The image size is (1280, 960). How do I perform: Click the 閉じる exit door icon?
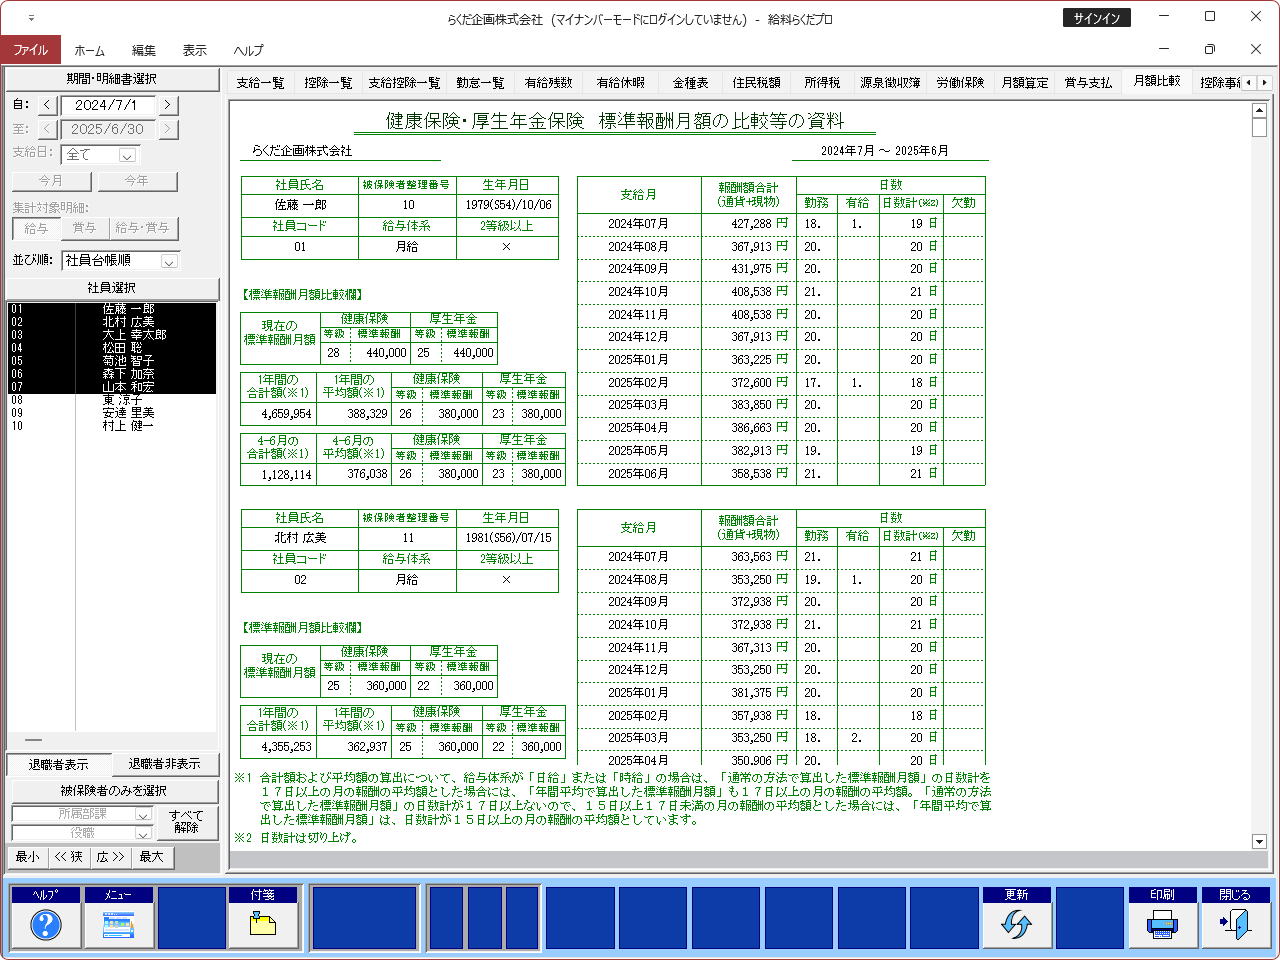click(1235, 924)
